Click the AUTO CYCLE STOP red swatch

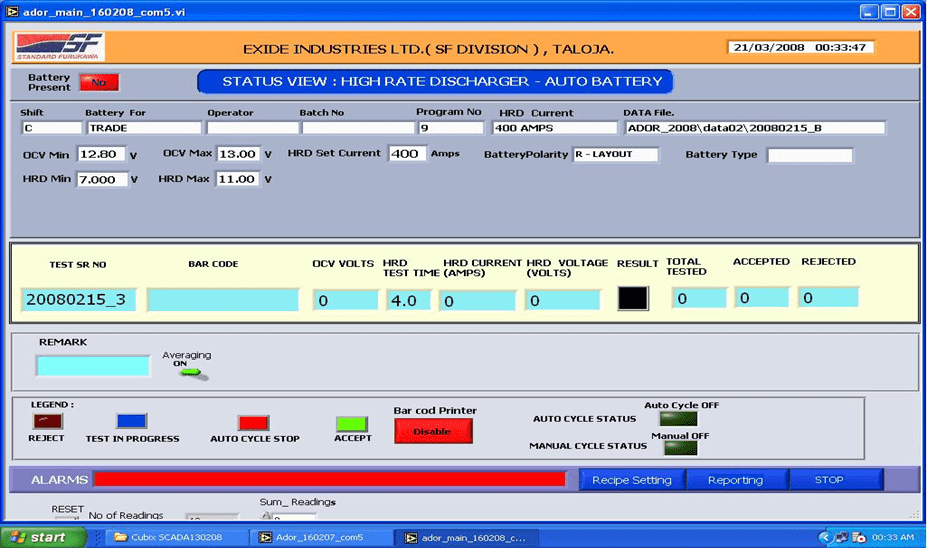click(x=253, y=423)
